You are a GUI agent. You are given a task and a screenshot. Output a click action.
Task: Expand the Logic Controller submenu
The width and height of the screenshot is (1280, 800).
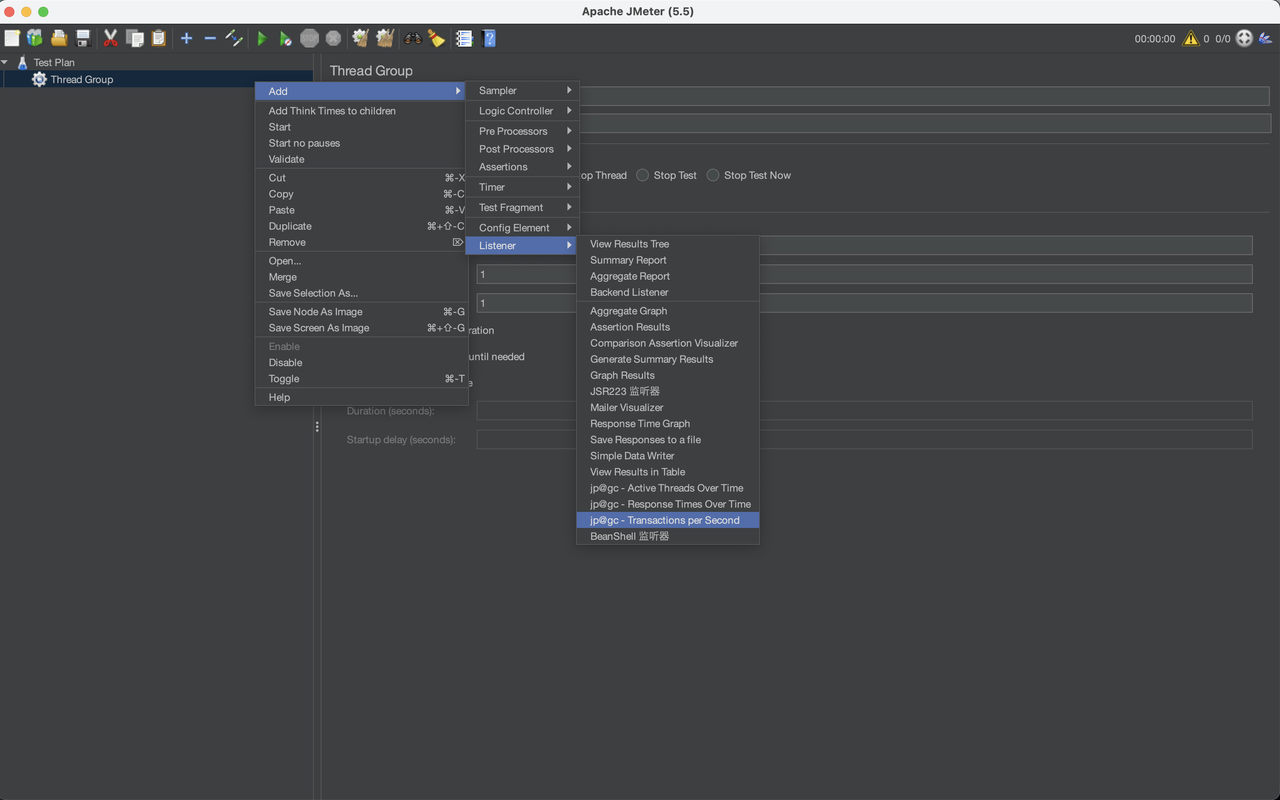pyautogui.click(x=522, y=111)
